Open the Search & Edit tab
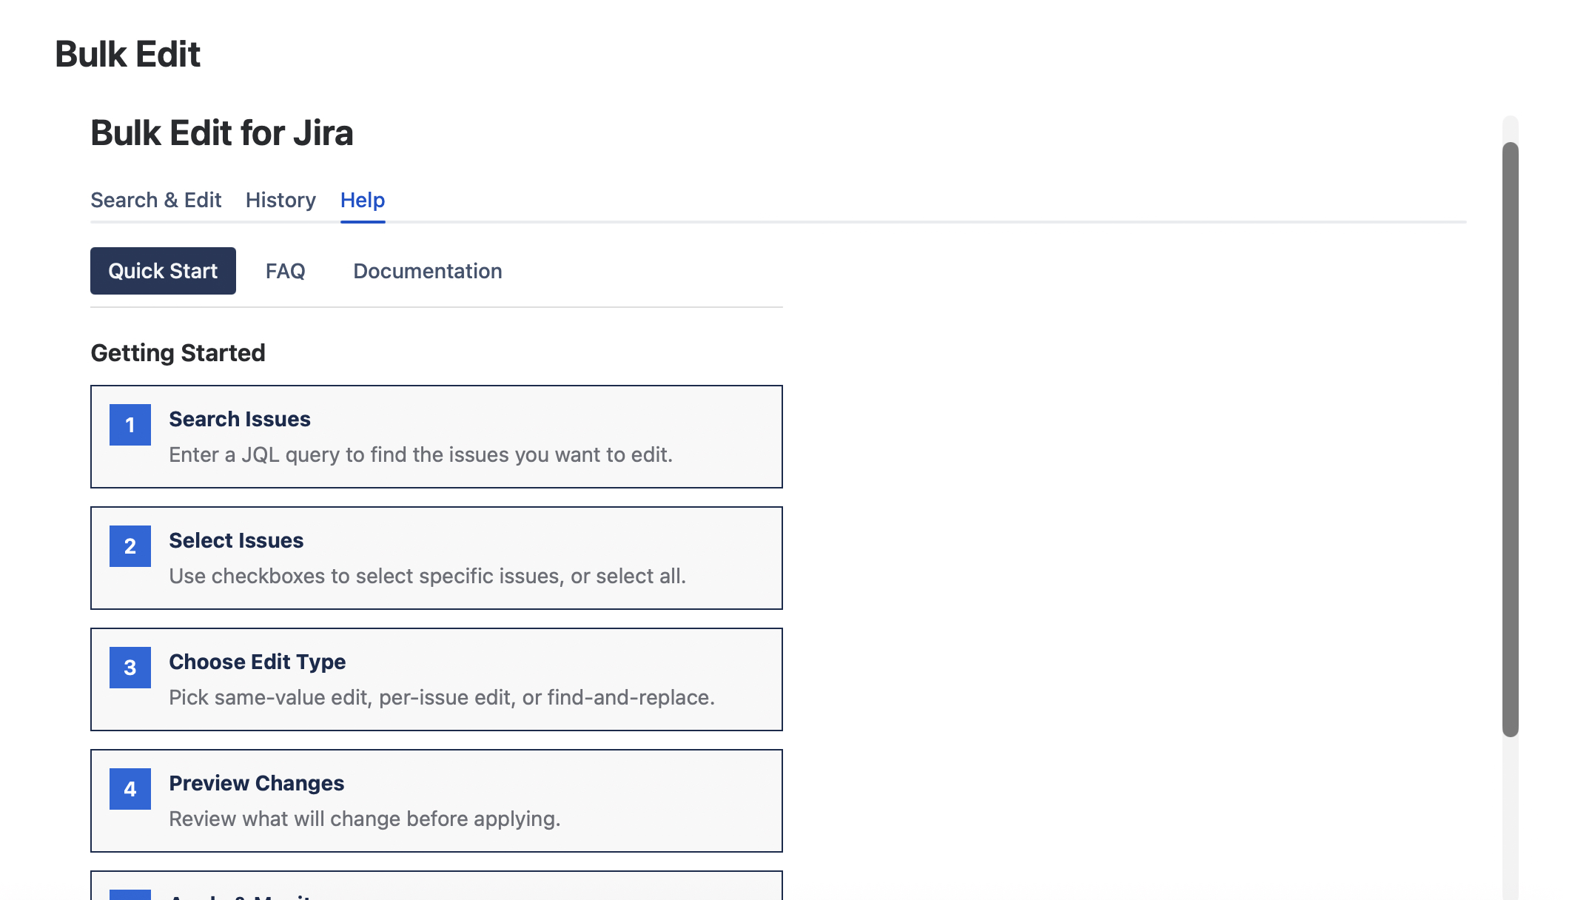Screen dimensions: 1572x900 tap(156, 200)
